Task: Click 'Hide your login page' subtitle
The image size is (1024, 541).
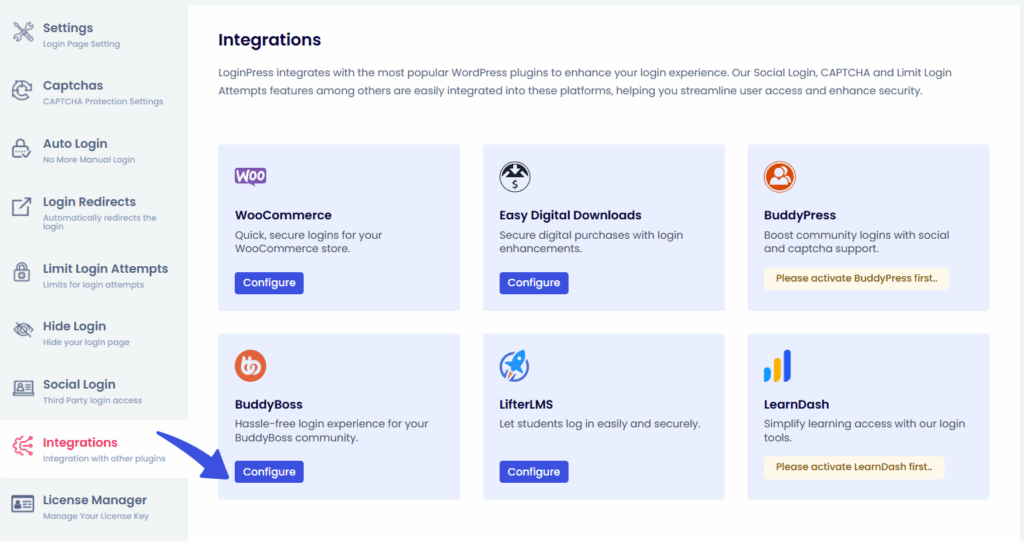Action: 86,342
